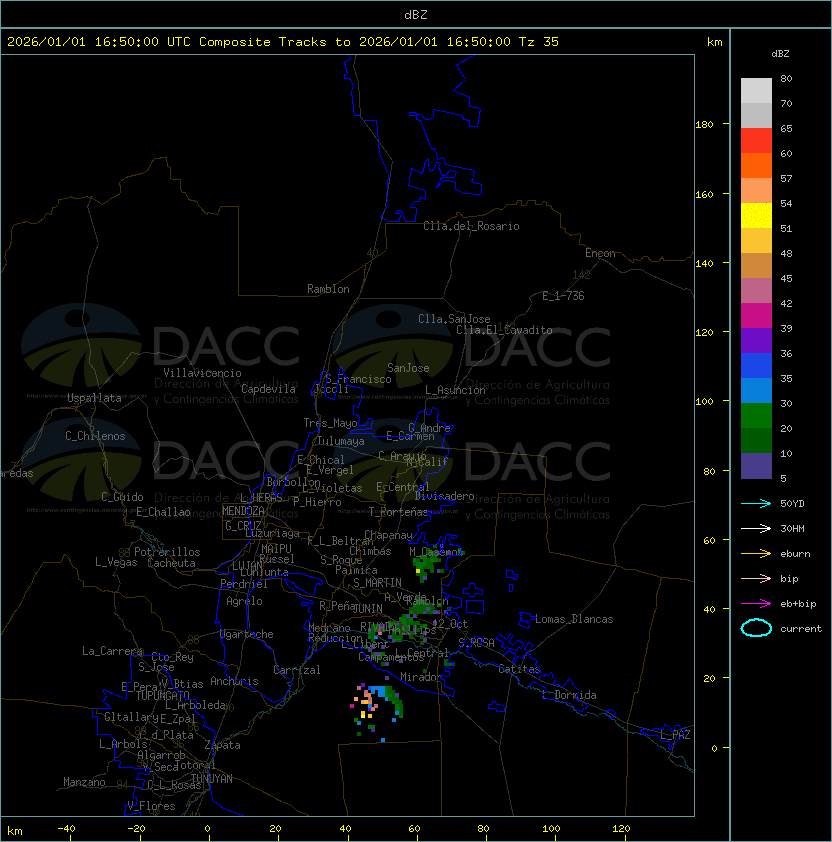Click the 'Lomas_Blancas' map label
This screenshot has height=842, width=832.
tap(574, 619)
